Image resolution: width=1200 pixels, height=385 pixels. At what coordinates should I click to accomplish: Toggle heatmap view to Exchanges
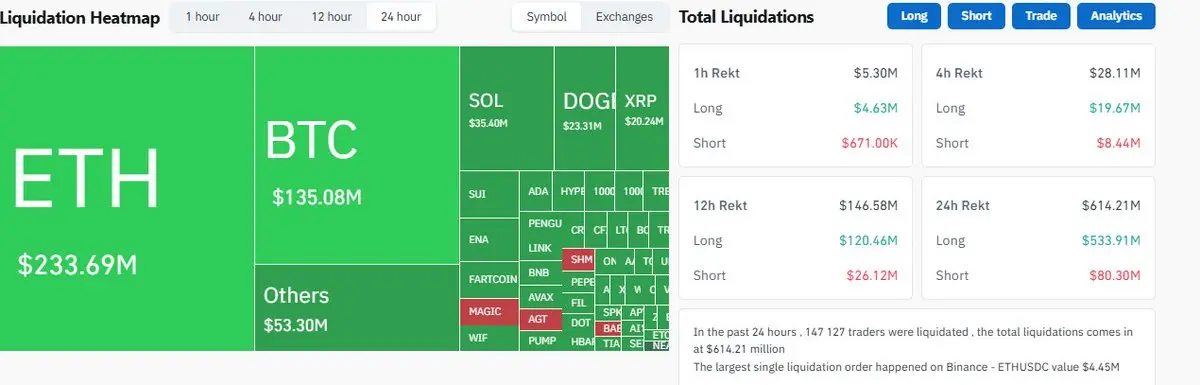click(624, 17)
